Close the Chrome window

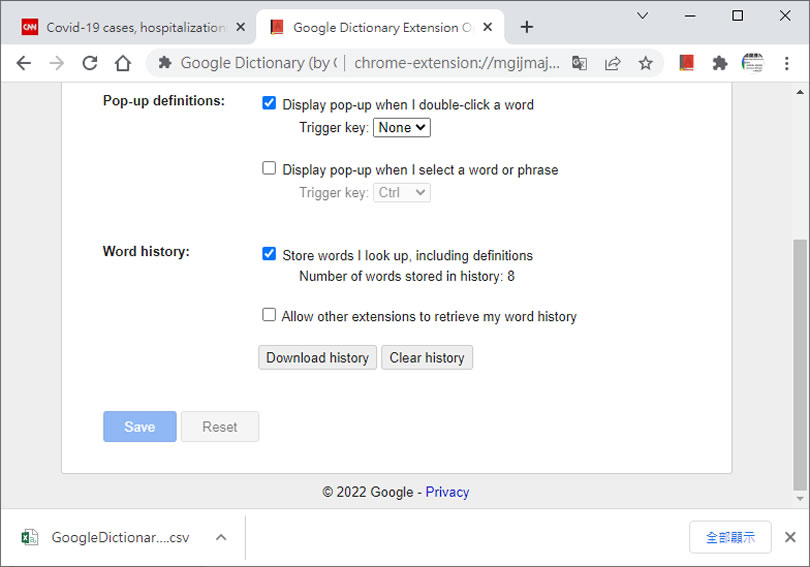(785, 15)
